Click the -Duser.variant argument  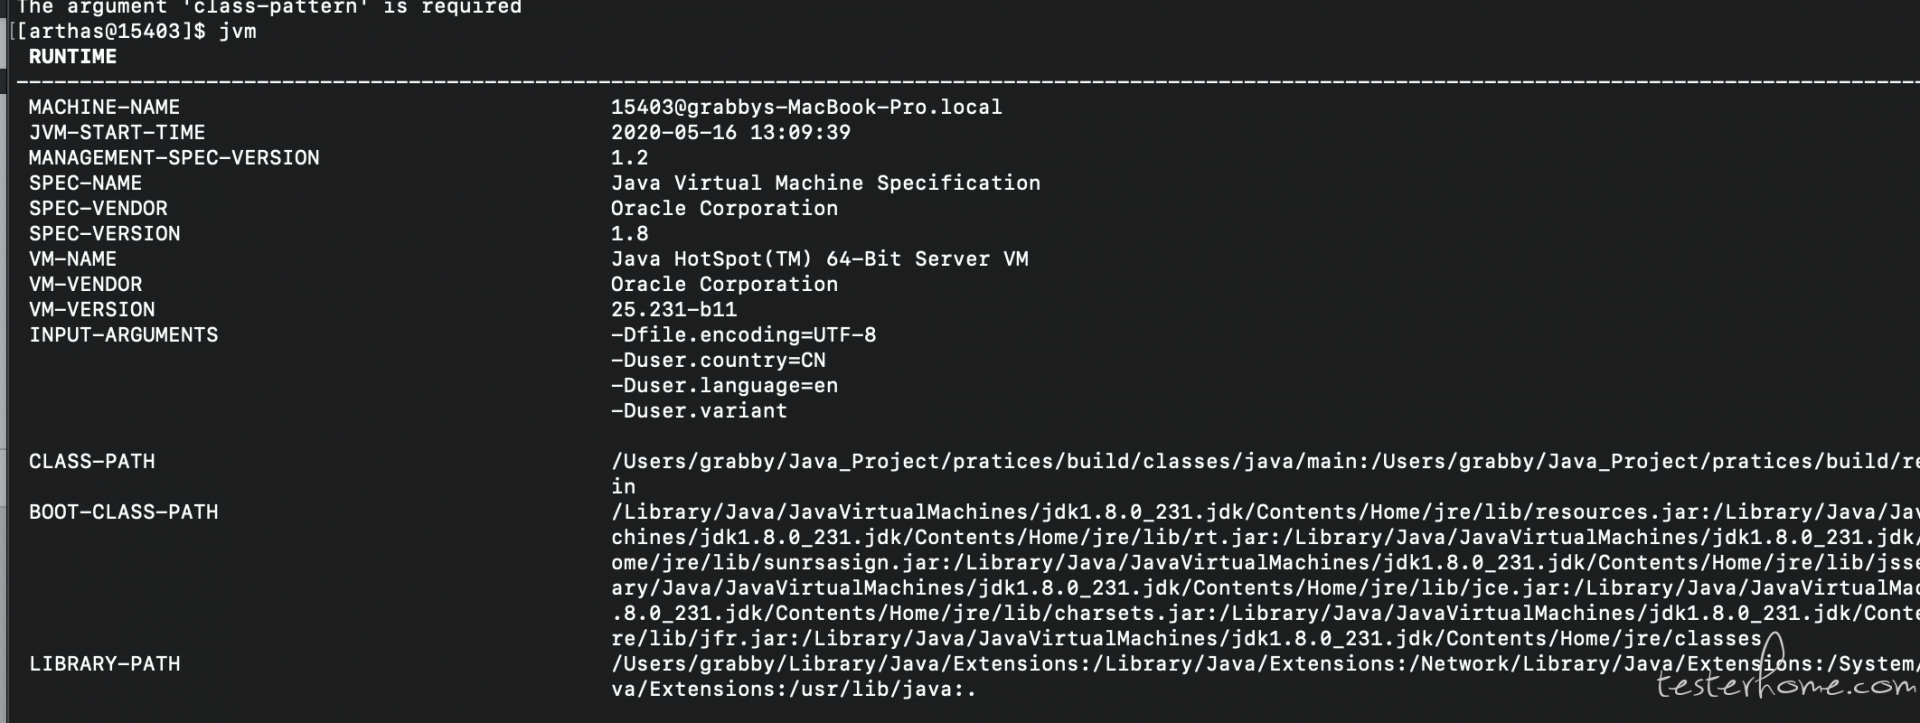point(699,411)
